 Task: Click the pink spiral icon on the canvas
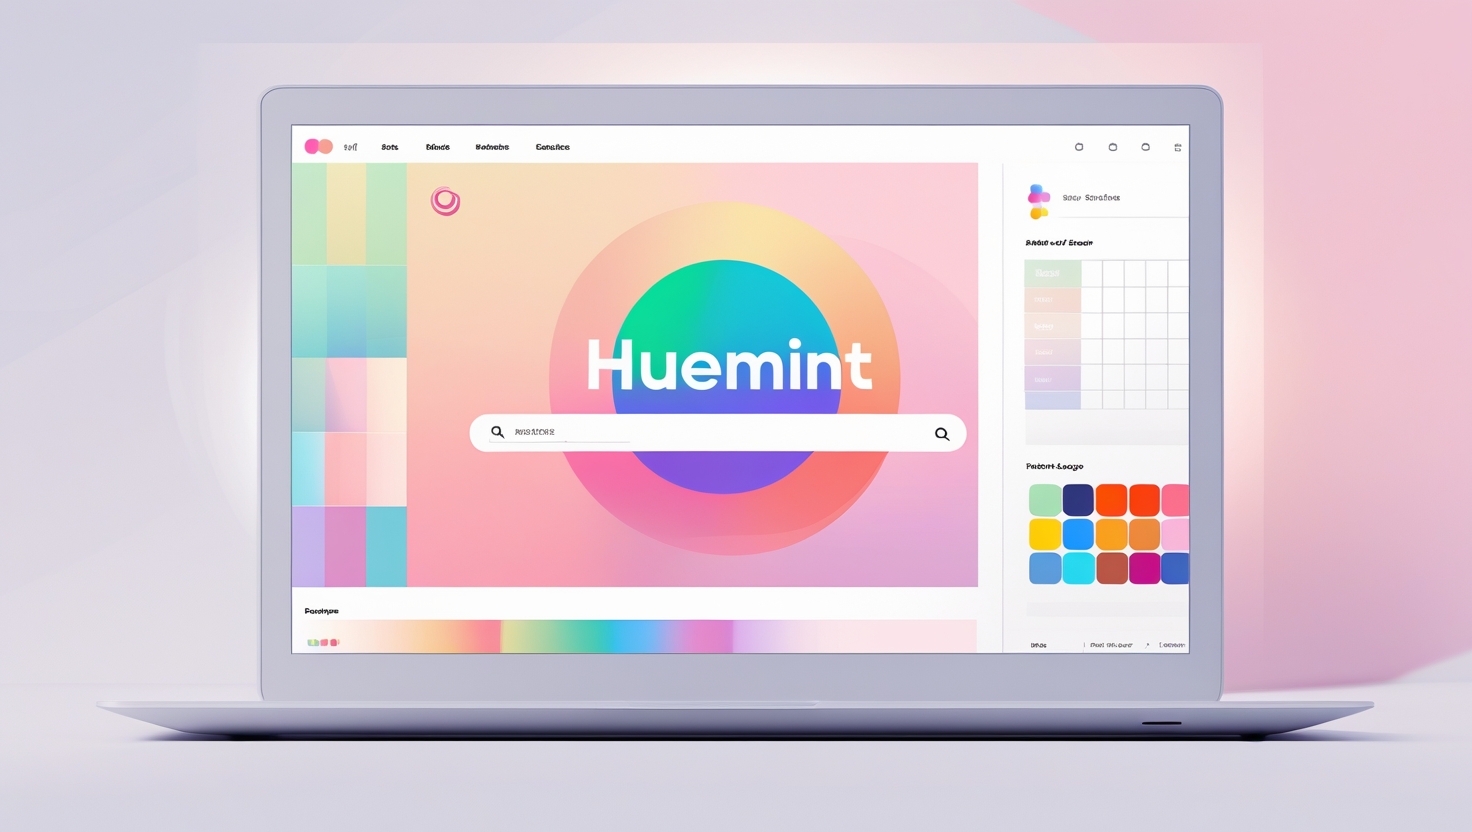coord(445,201)
